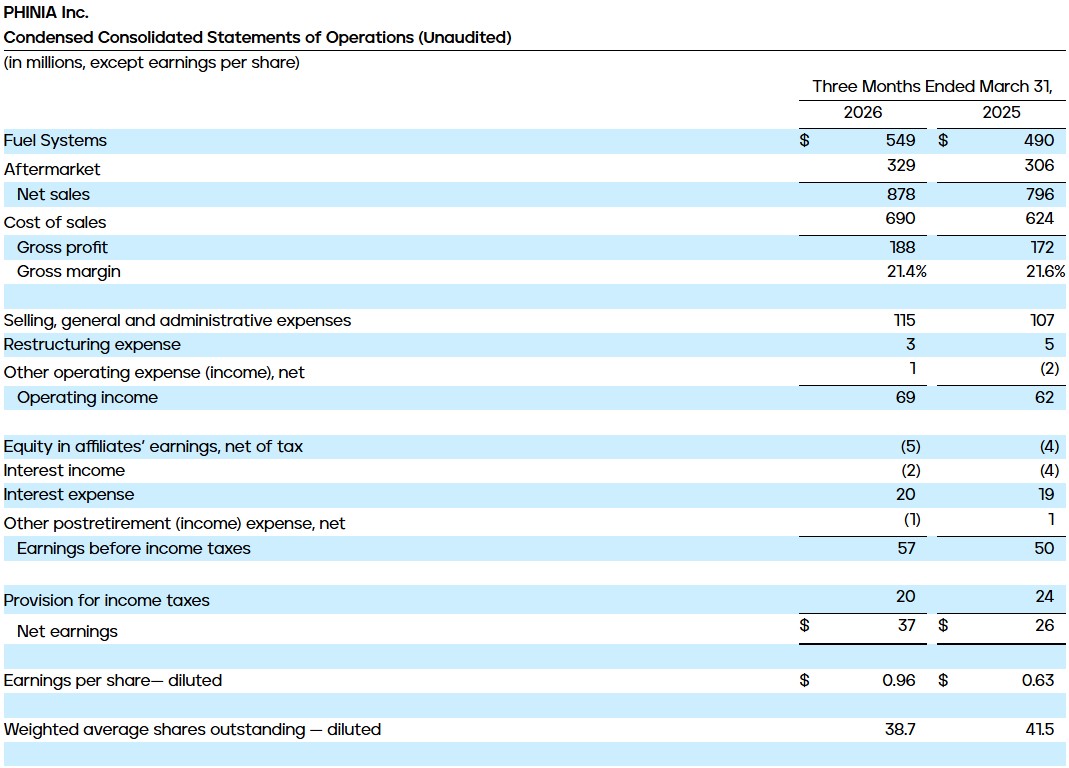This screenshot has height=768, width=1069.
Task: Select Equity in affiliates' earnings label
Action: click(x=153, y=447)
